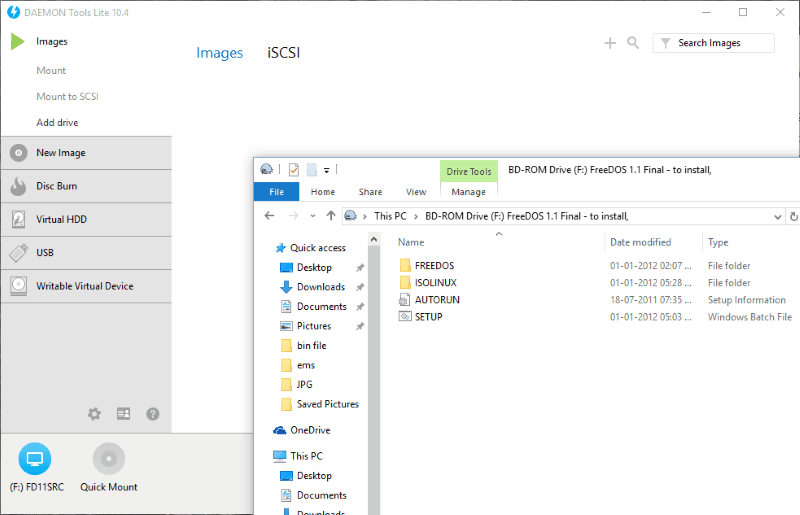Click the green Images play icon
This screenshot has width=800, height=515.
point(17,41)
